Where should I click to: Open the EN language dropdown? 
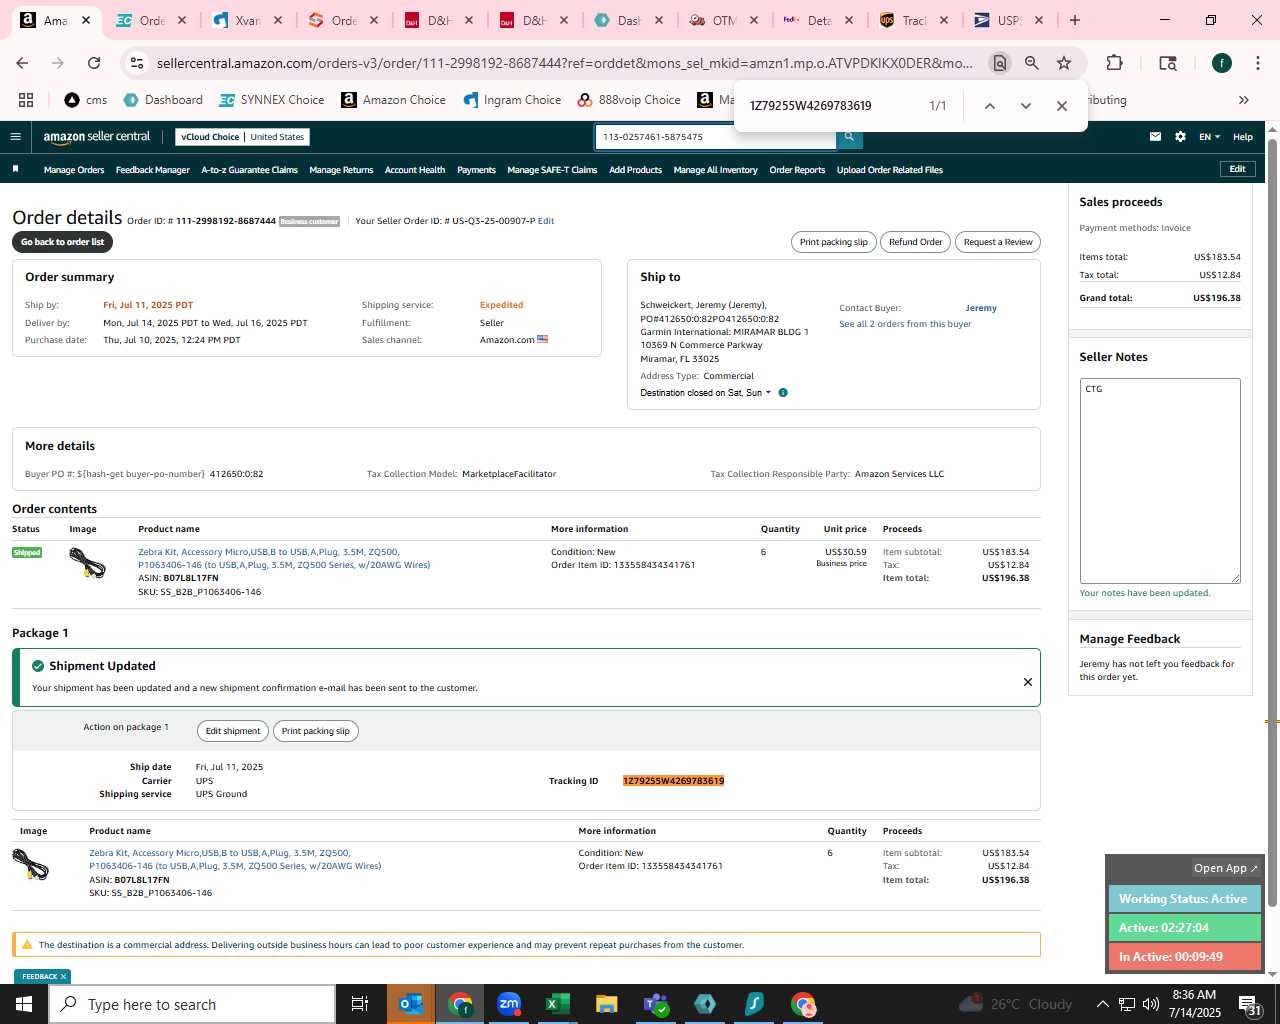tap(1209, 137)
